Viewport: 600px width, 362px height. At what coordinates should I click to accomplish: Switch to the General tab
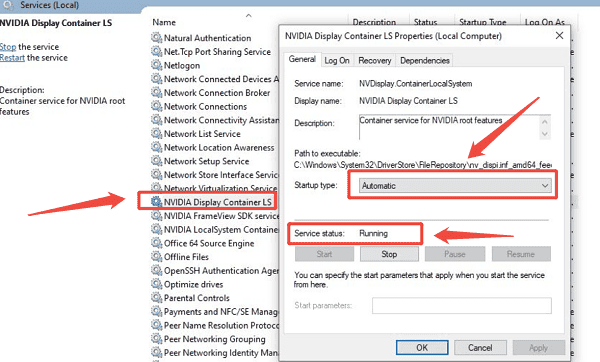(302, 59)
